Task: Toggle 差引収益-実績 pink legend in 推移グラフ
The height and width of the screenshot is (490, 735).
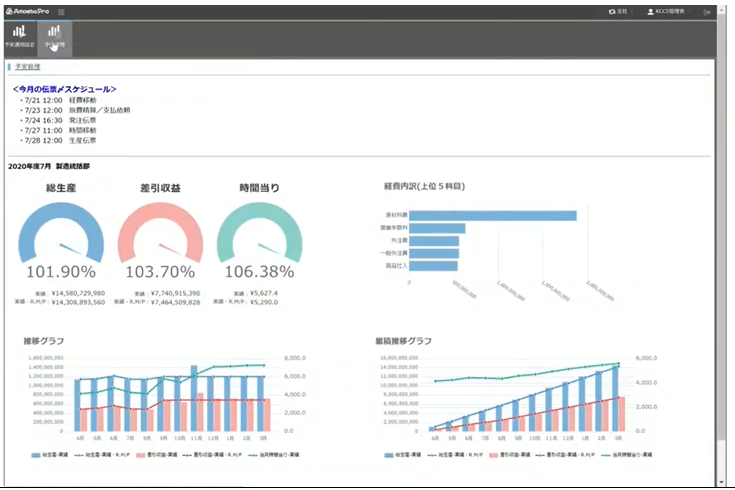Action: [156, 455]
